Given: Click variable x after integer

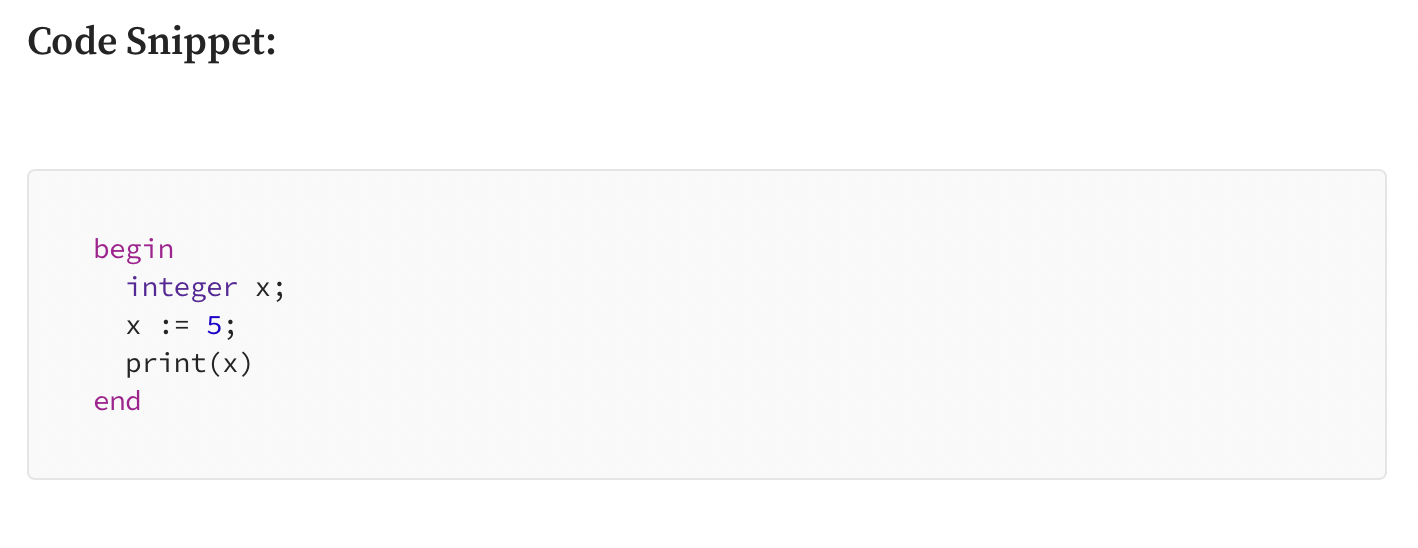Looking at the screenshot, I should [x=263, y=289].
